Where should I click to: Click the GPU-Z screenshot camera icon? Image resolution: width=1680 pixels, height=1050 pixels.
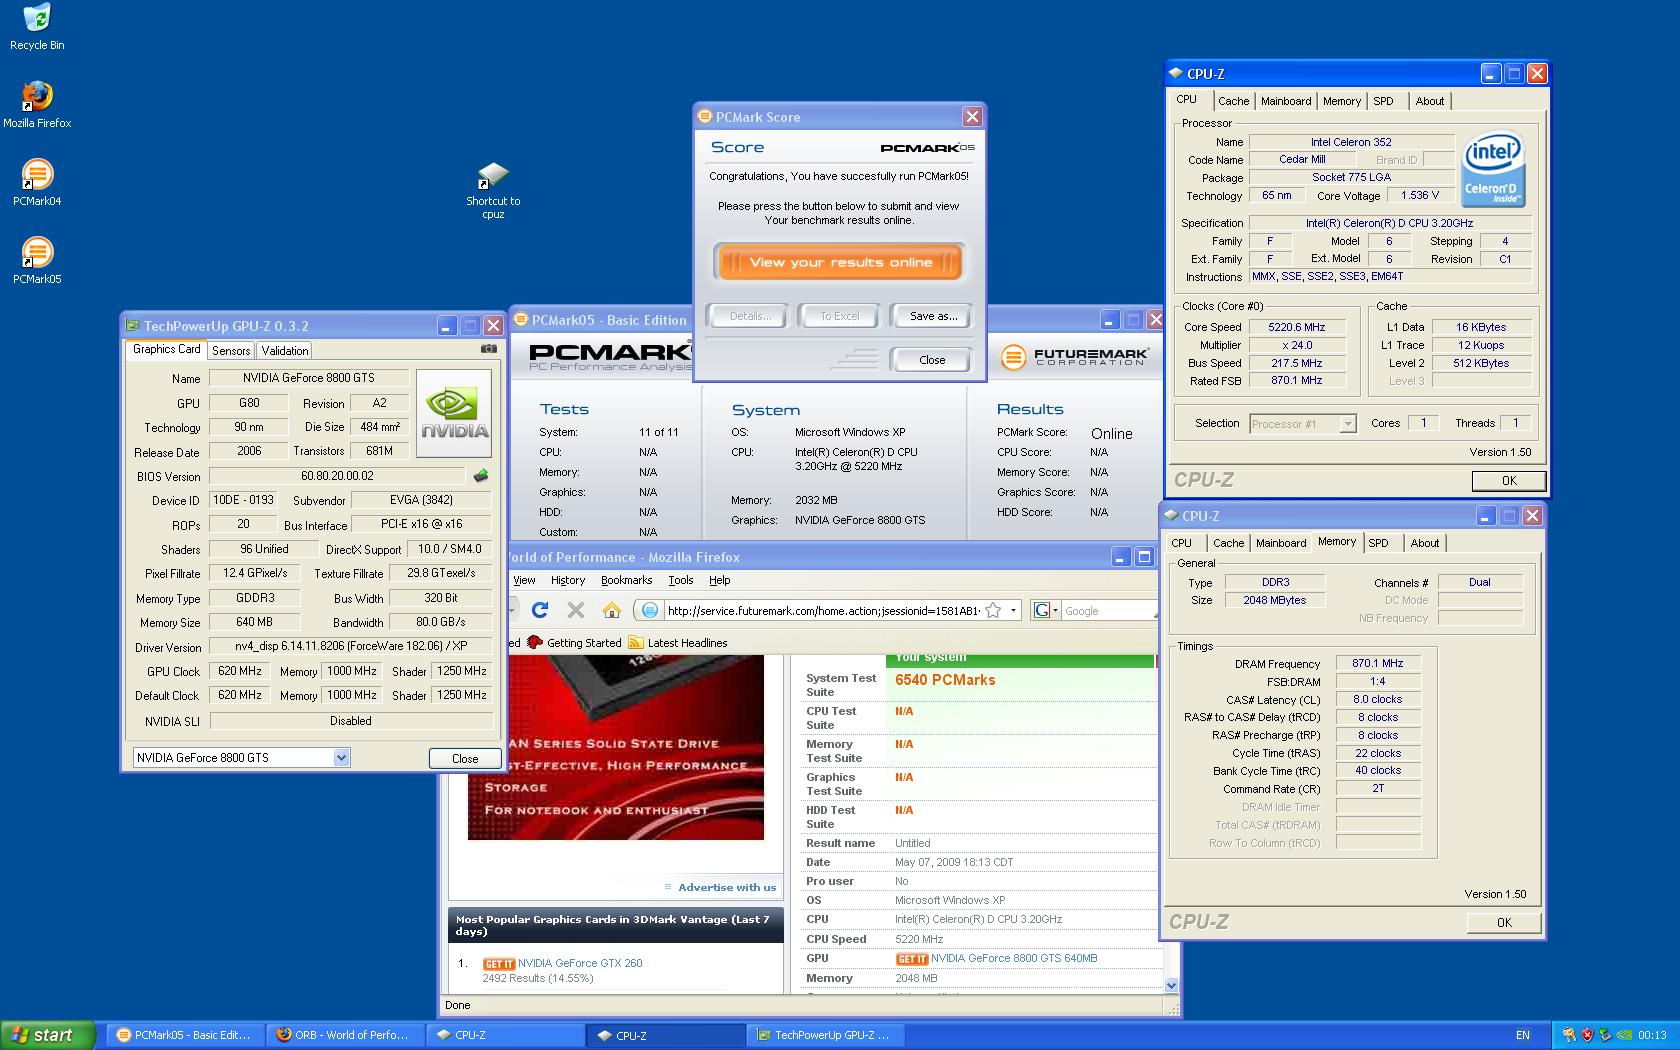(x=488, y=349)
